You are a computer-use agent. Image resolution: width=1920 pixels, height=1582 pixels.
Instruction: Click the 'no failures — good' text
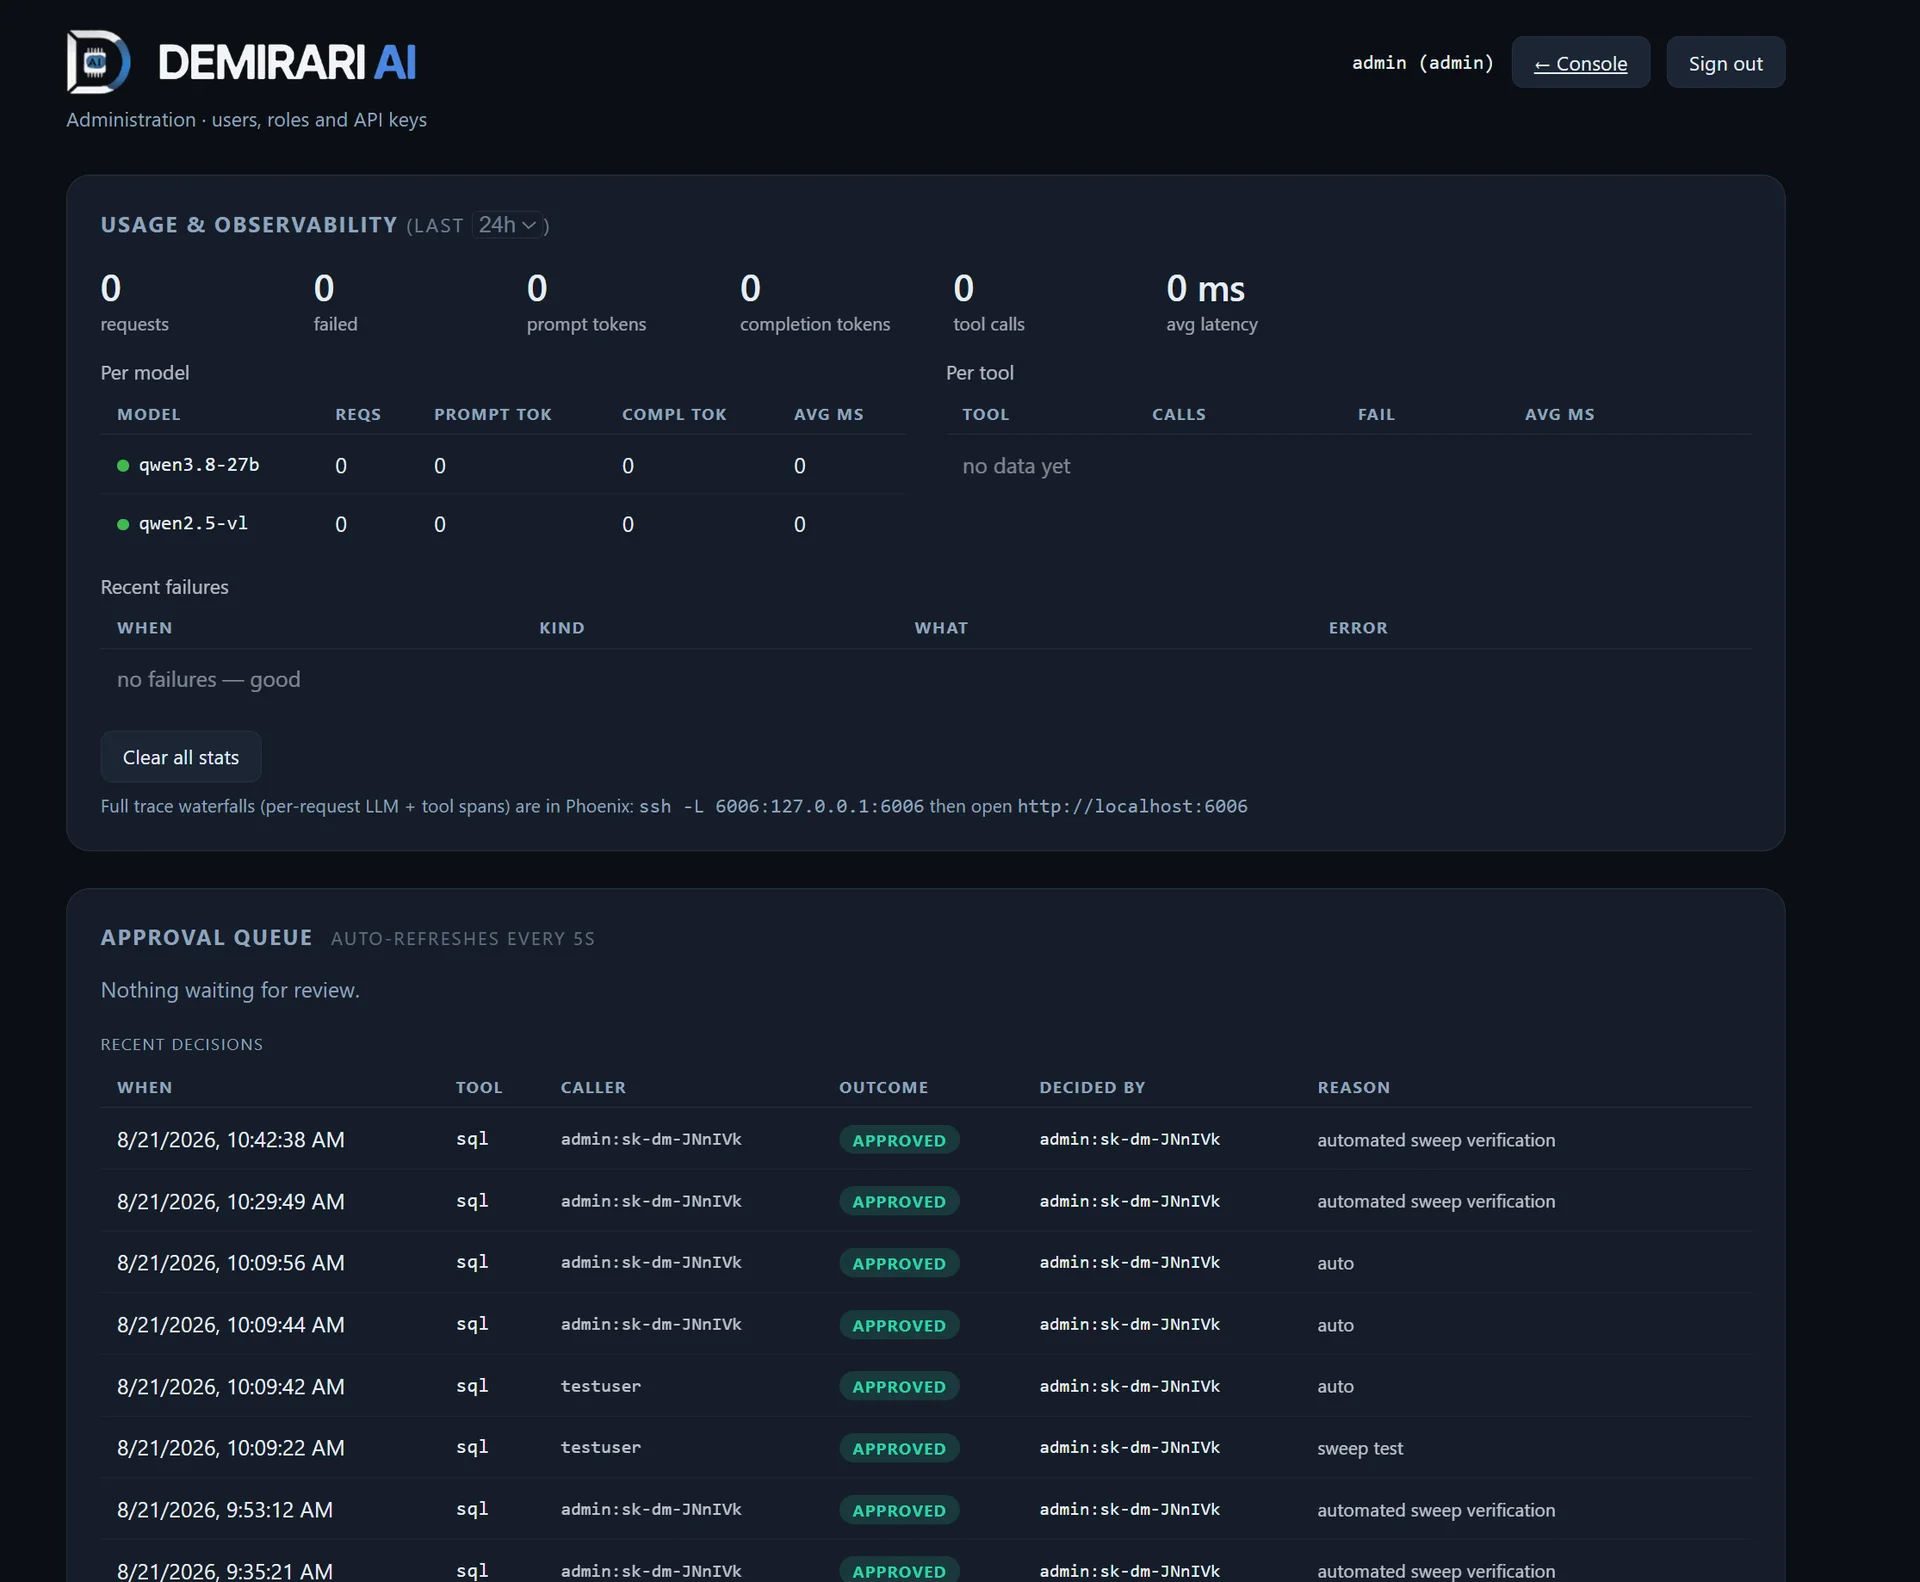point(208,679)
